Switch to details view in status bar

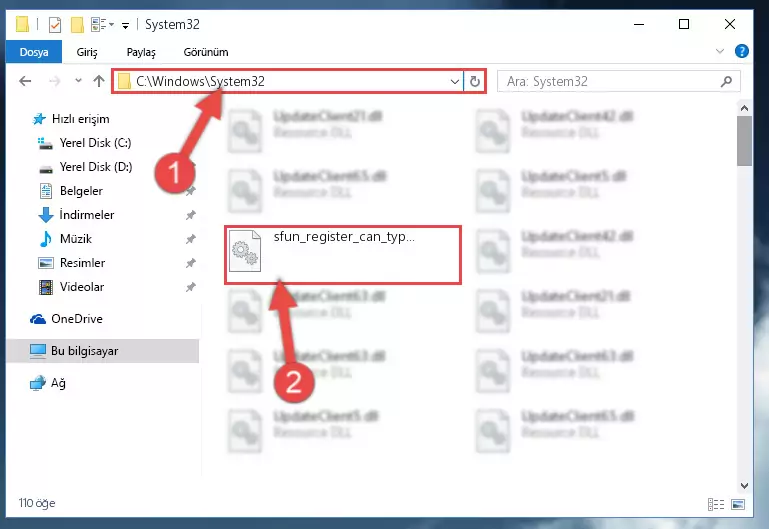[716, 504]
